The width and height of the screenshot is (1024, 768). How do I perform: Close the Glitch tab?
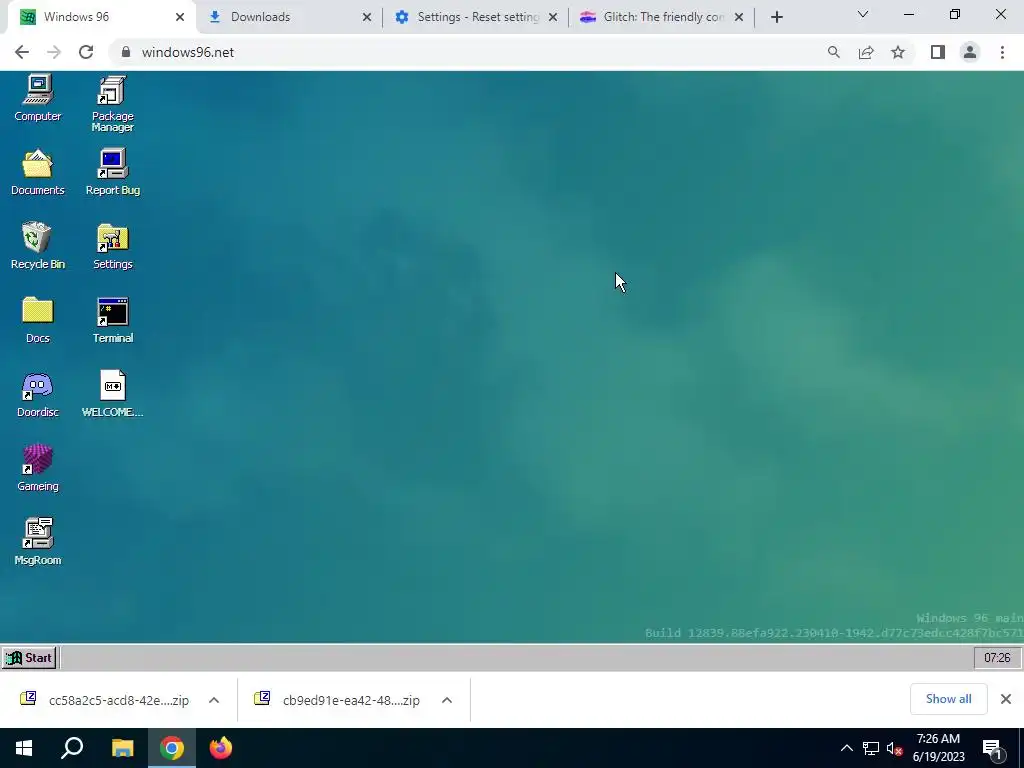tap(739, 17)
